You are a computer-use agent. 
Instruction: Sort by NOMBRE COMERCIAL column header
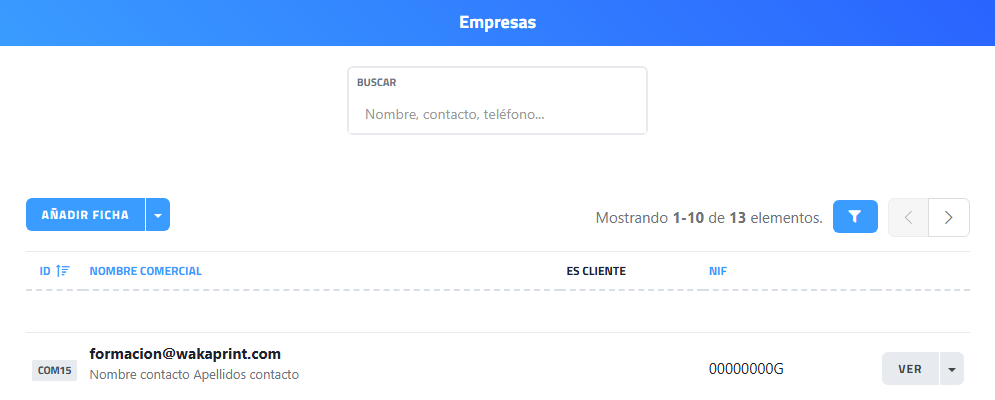point(145,271)
